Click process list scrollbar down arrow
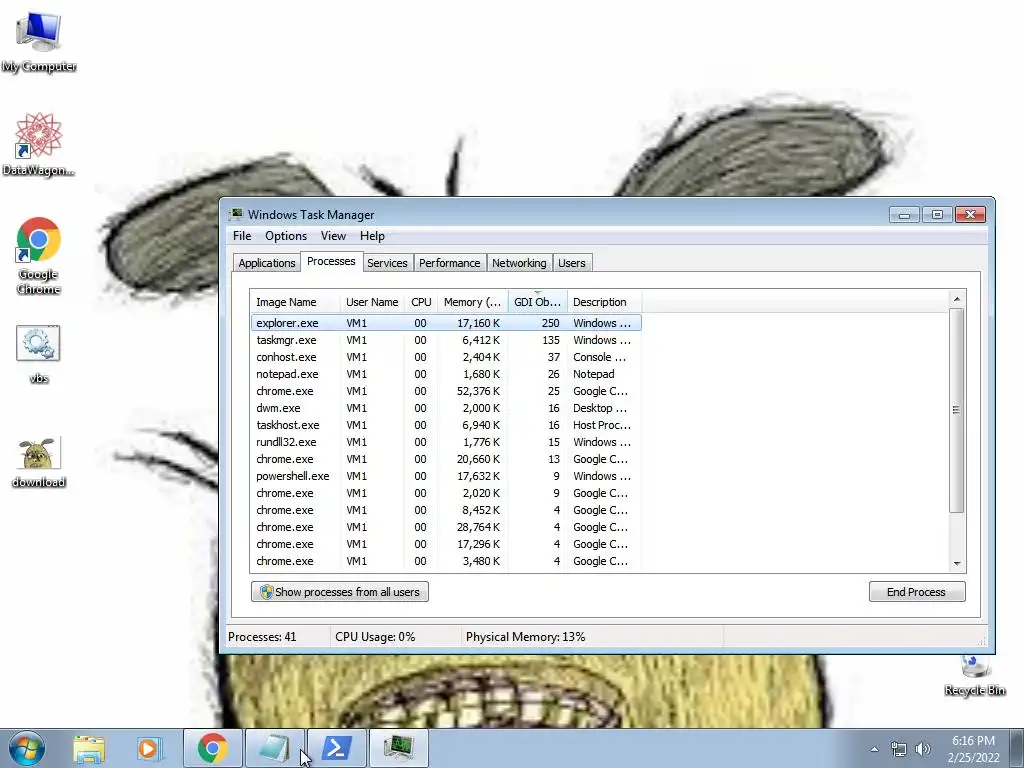The image size is (1024, 768). coord(957,564)
